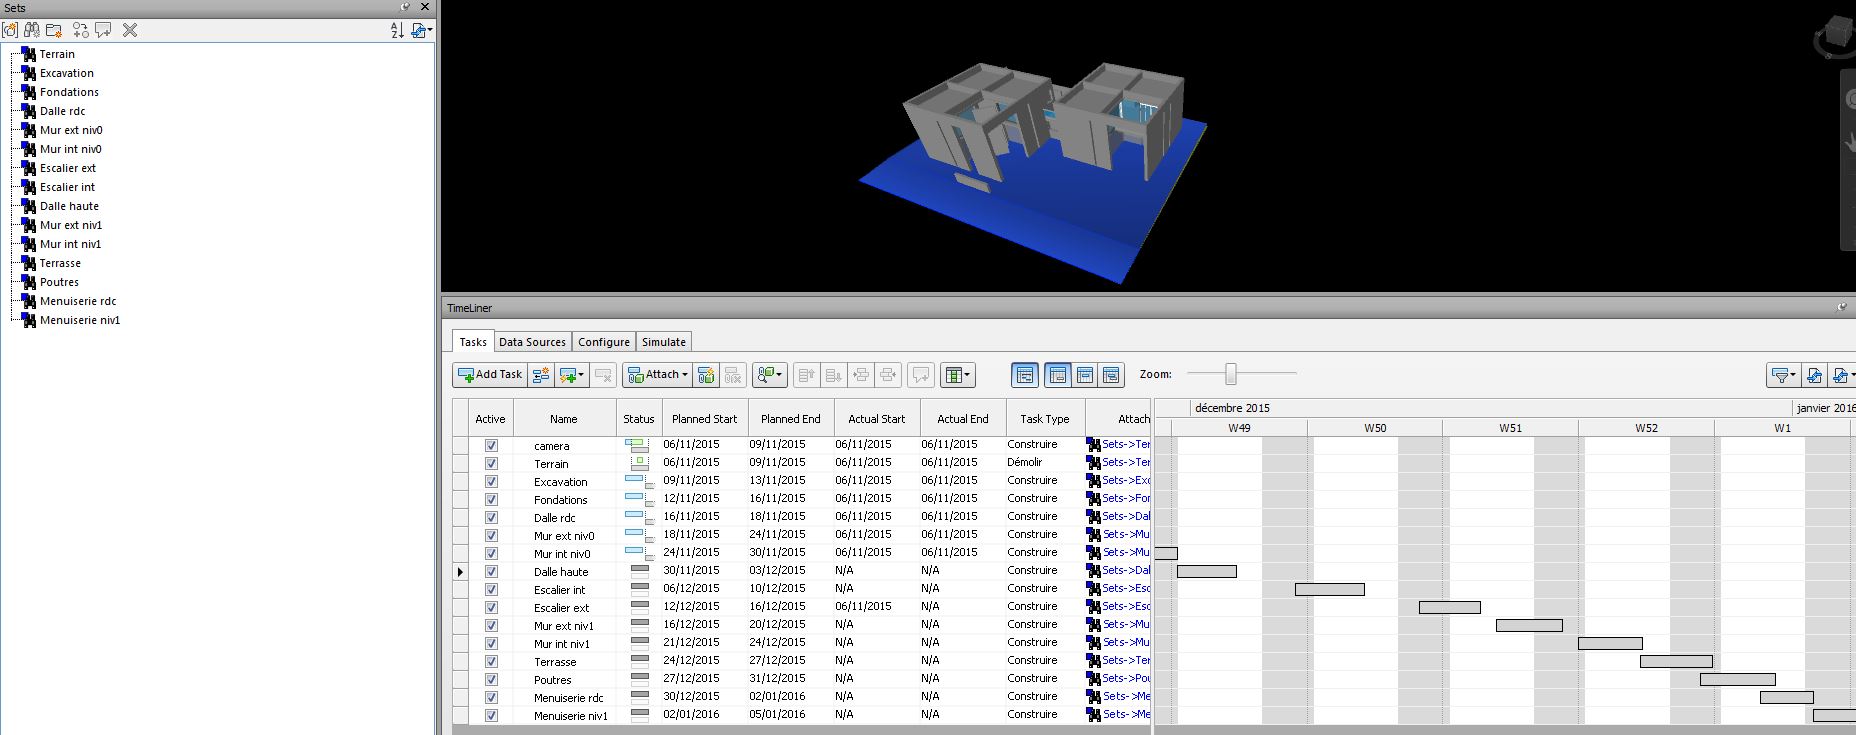Delete selected set with the X icon

click(x=130, y=30)
